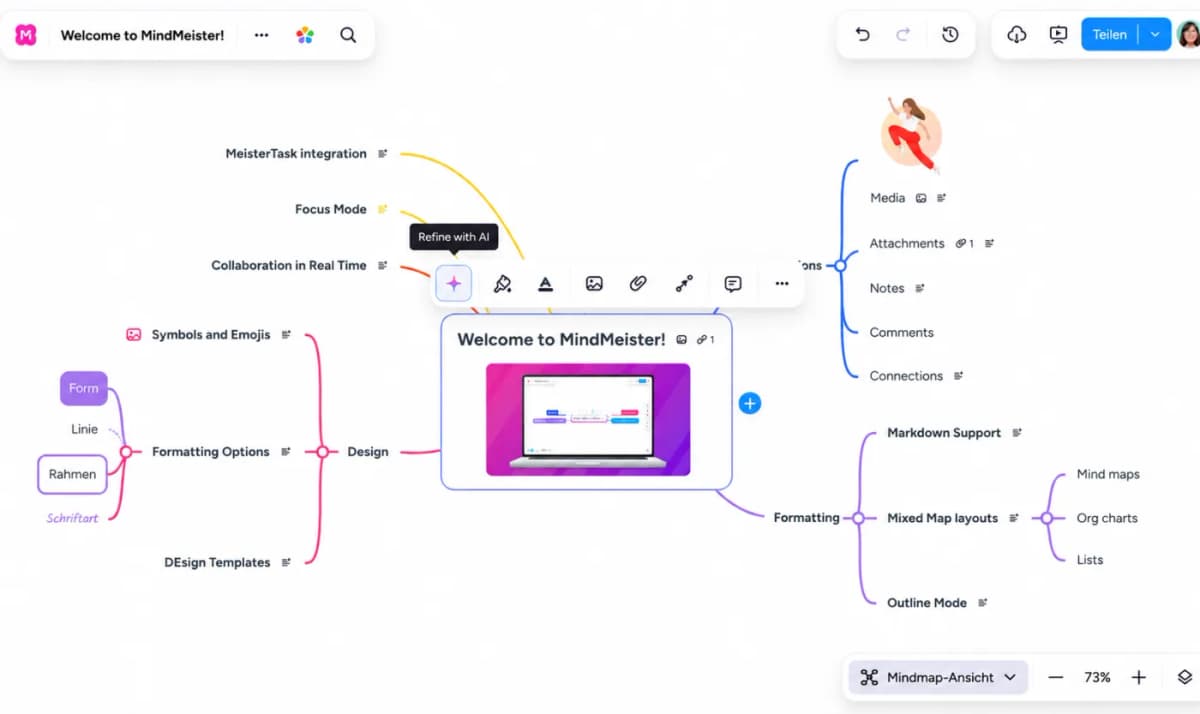Select the Mind maps topic
This screenshot has width=1200, height=714.
1108,474
